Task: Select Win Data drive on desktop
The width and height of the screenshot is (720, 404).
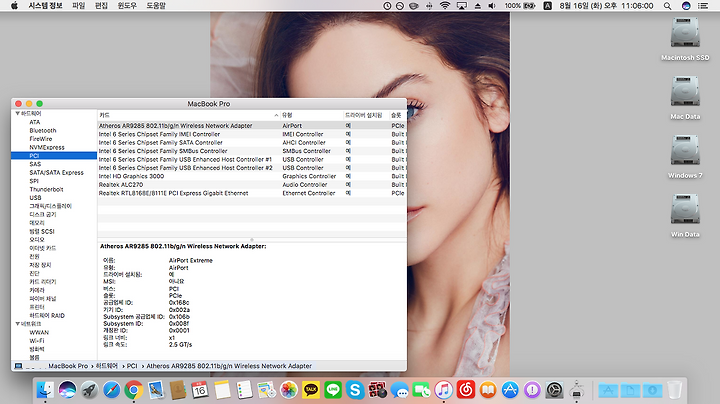Action: coord(685,216)
